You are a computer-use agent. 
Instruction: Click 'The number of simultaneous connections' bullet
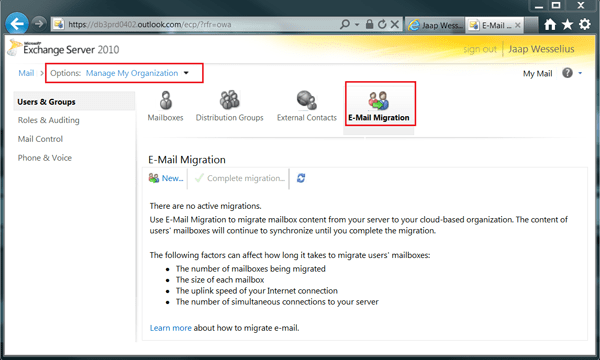click(x=277, y=302)
